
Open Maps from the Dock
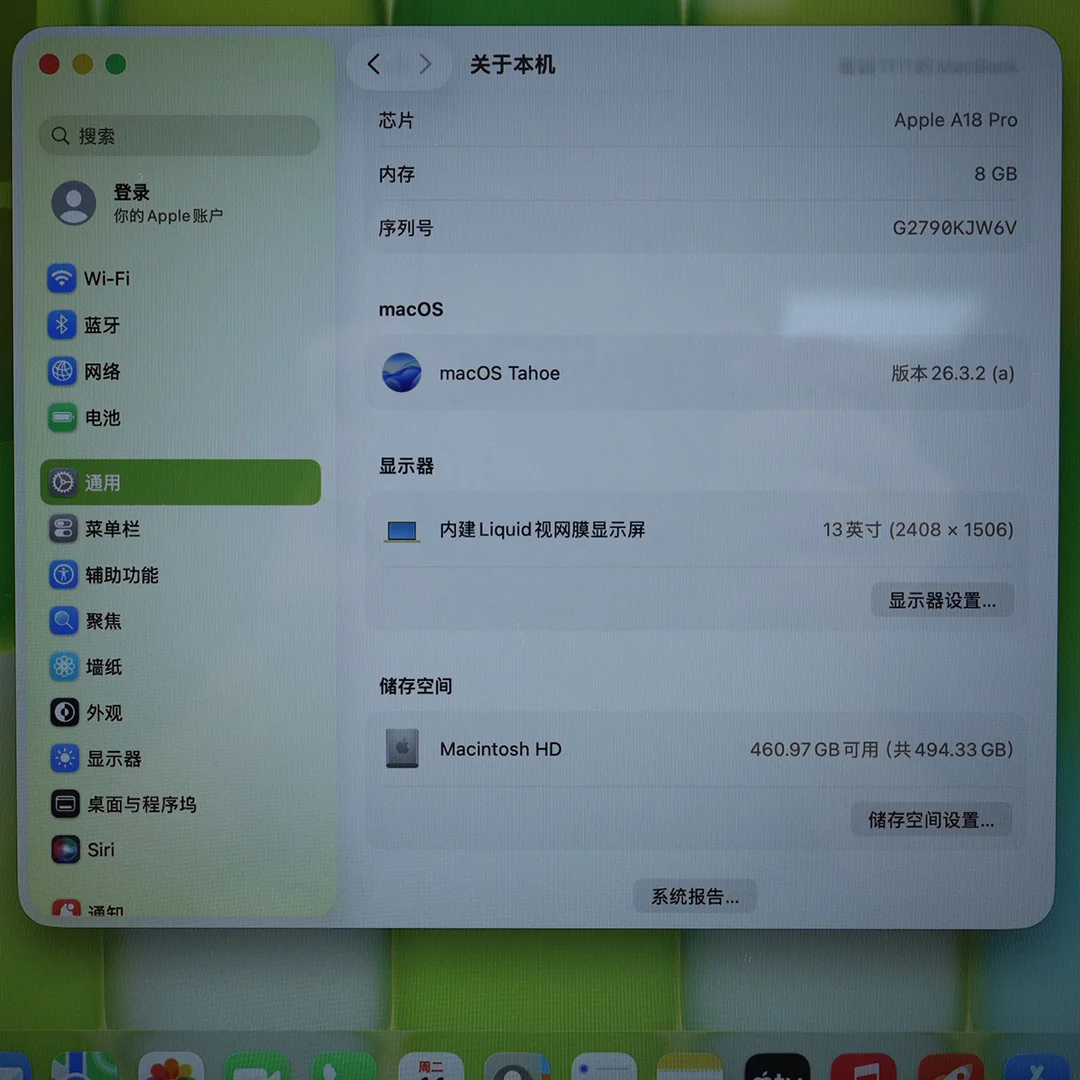[84, 1066]
